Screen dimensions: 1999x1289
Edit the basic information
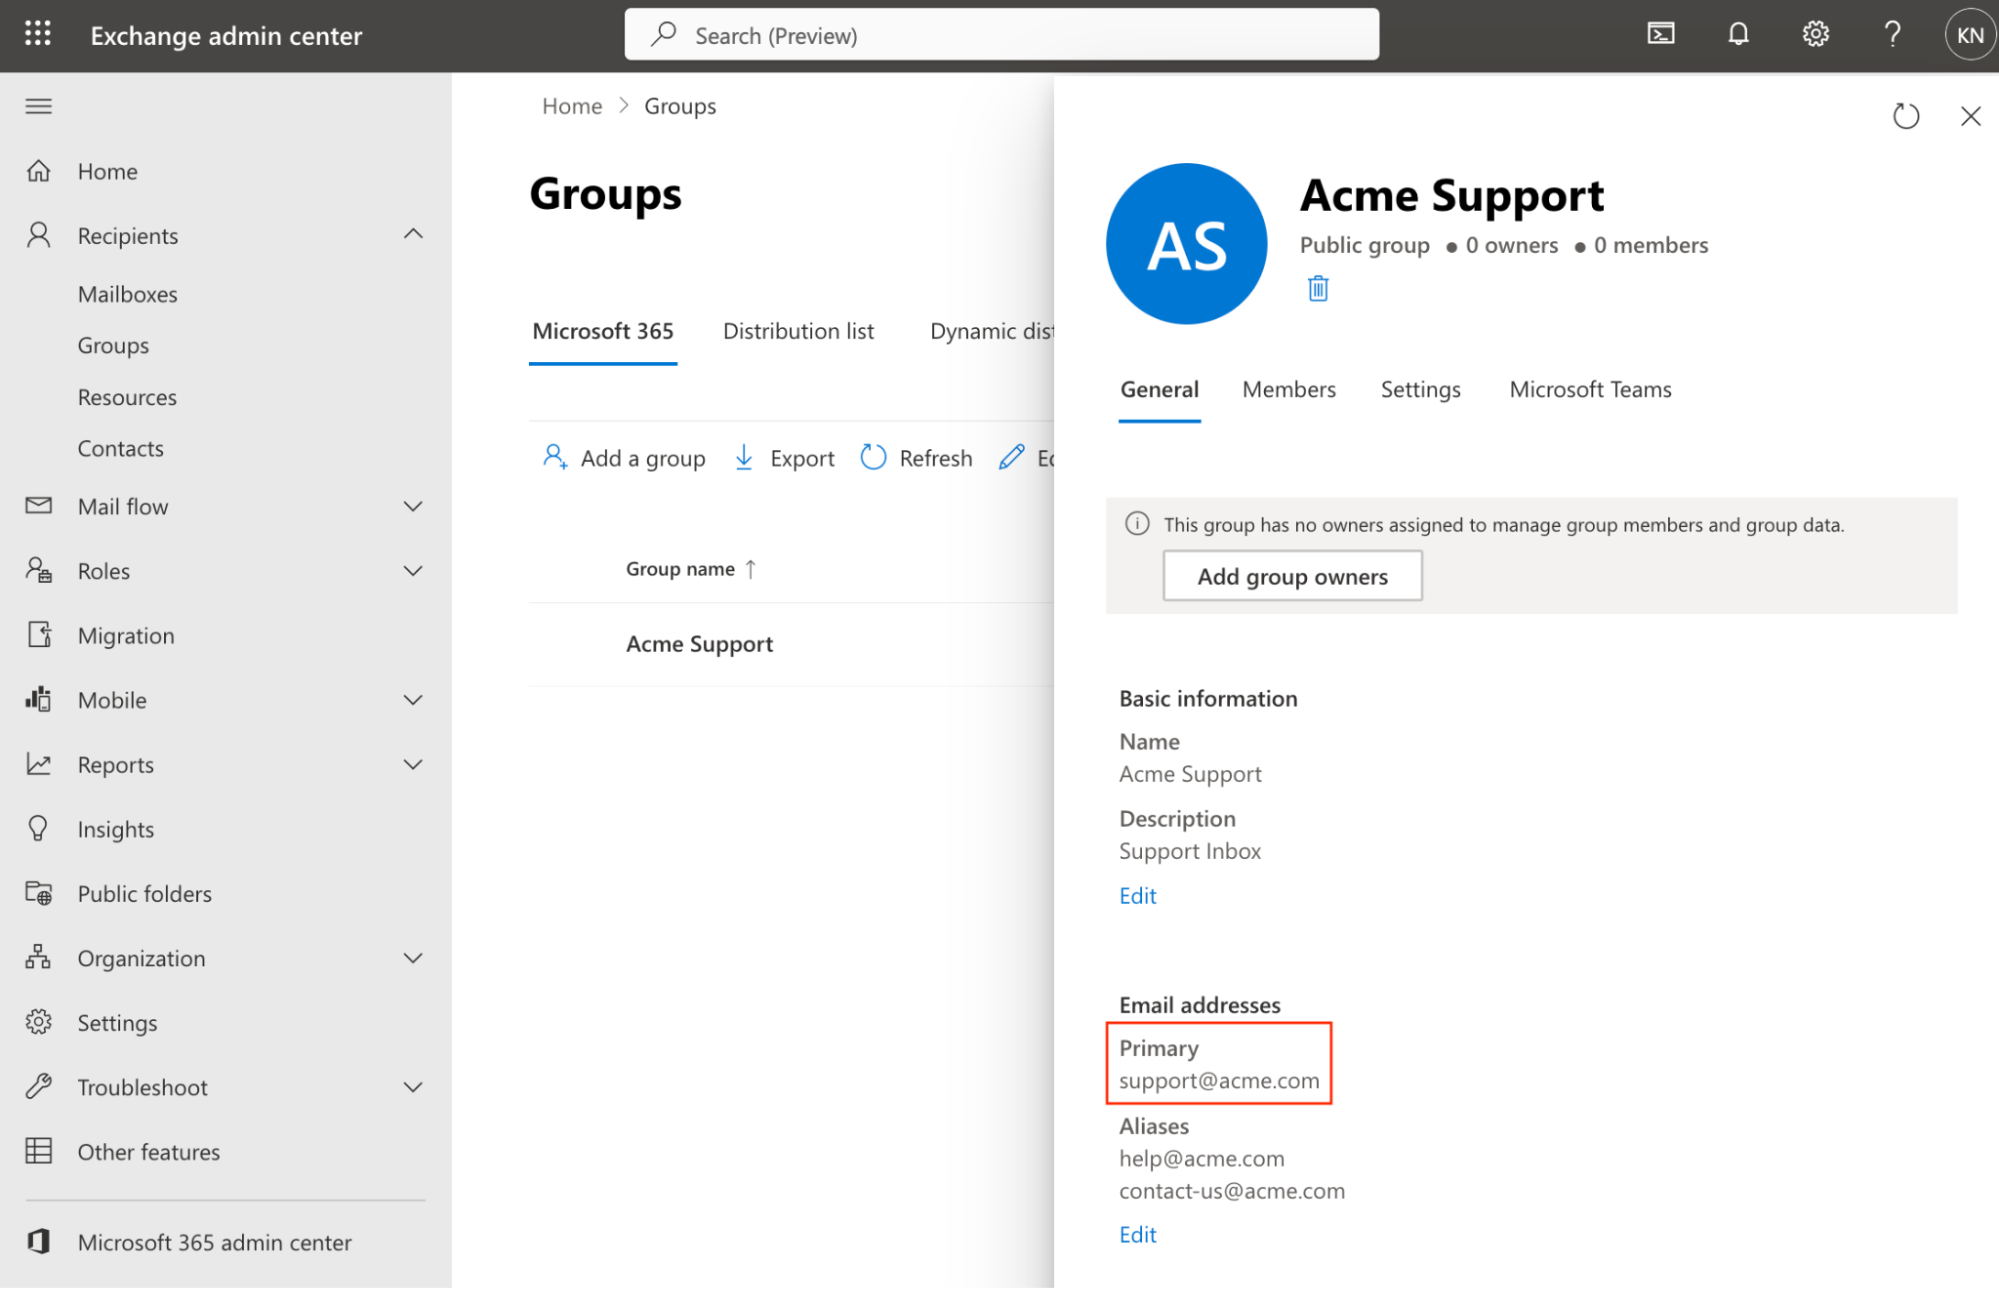point(1137,895)
